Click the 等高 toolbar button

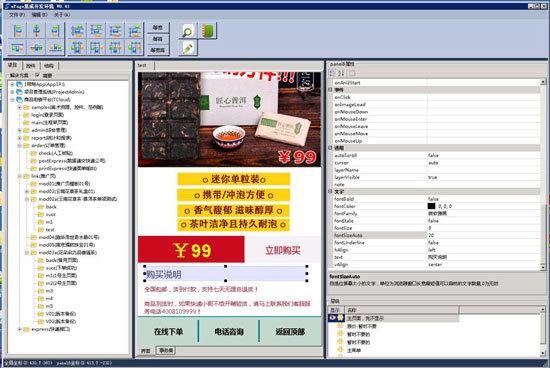pyautogui.click(x=158, y=39)
